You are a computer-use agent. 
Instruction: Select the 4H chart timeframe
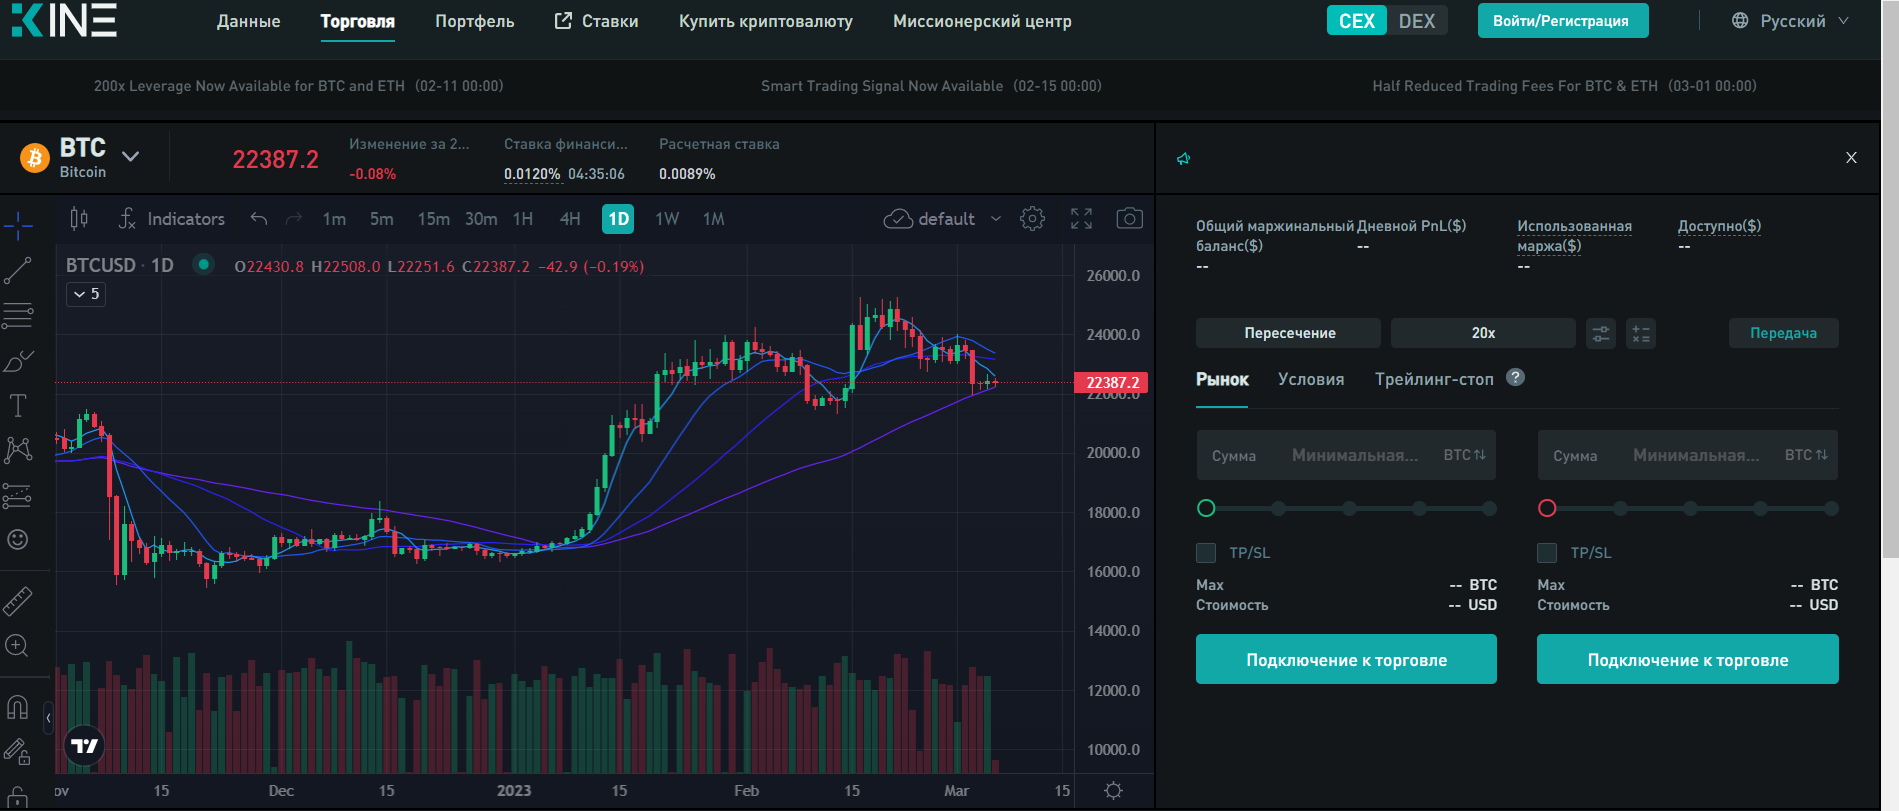tap(570, 219)
